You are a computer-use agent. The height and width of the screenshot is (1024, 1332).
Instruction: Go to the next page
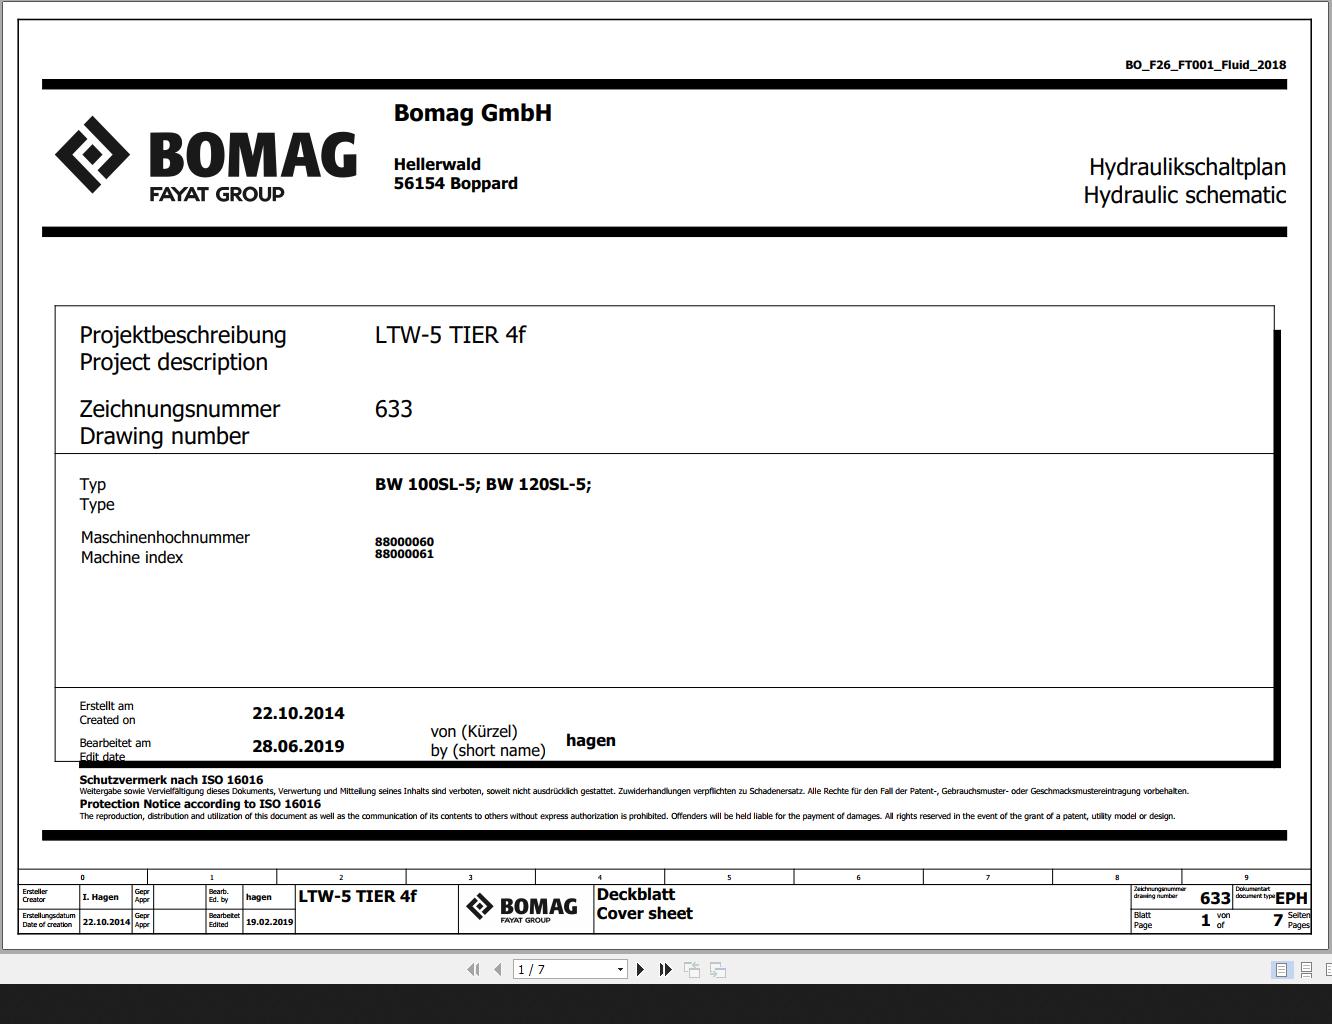click(x=640, y=969)
